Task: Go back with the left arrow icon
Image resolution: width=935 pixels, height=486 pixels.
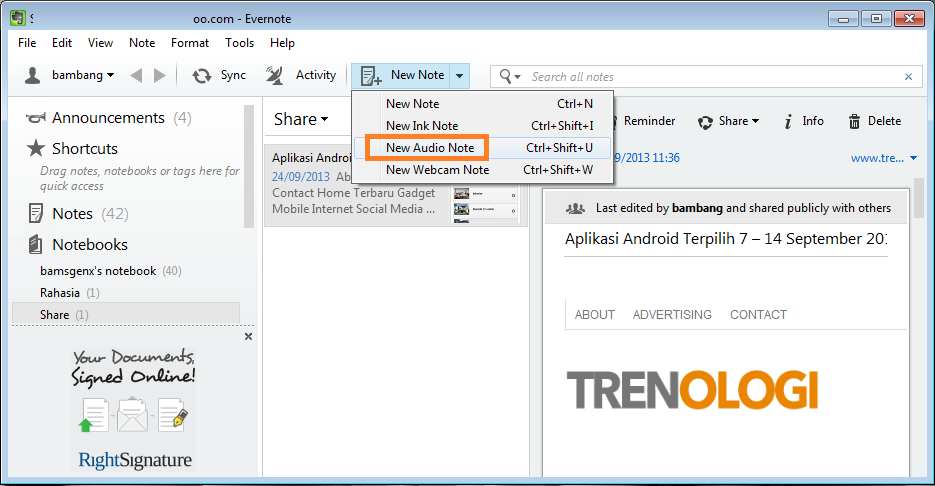Action: click(x=137, y=76)
